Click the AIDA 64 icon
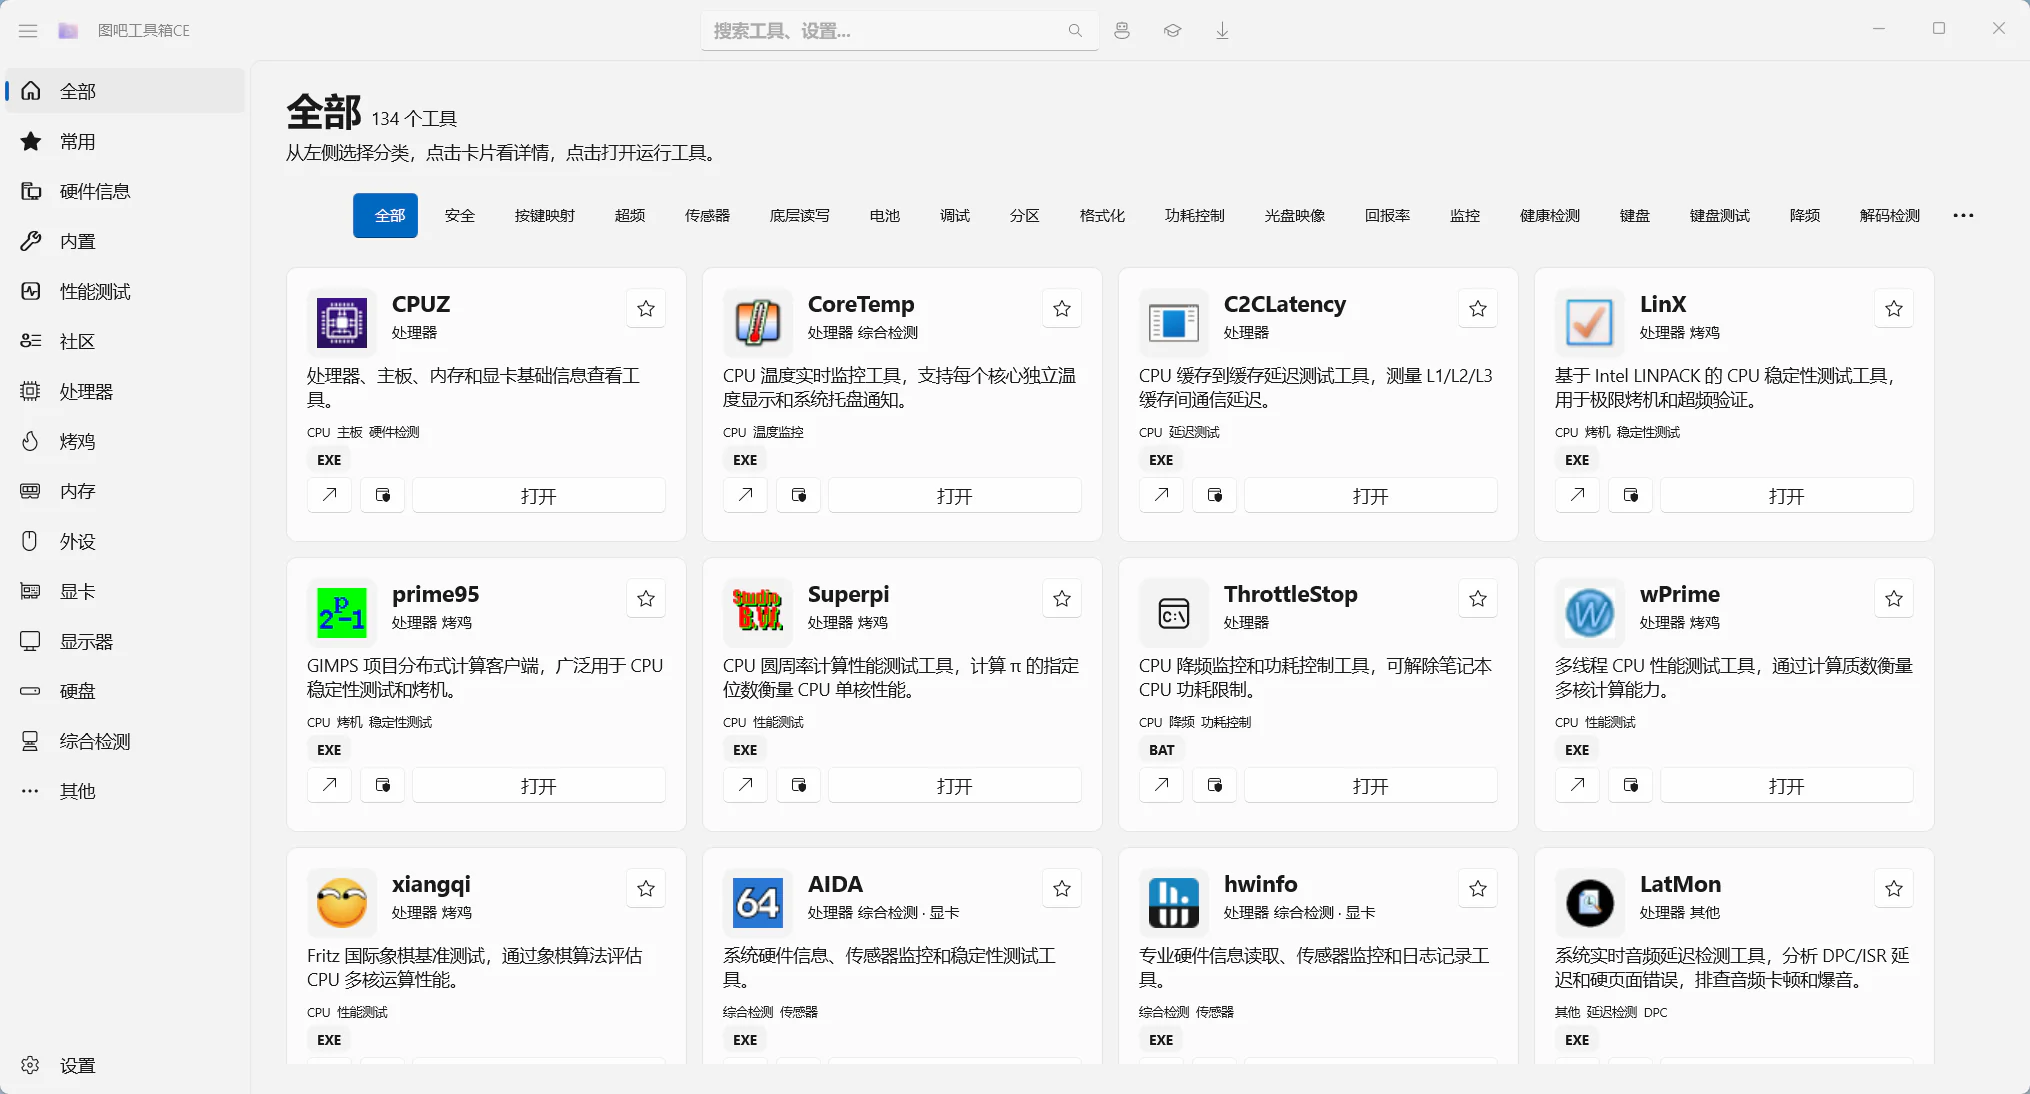 (x=758, y=903)
